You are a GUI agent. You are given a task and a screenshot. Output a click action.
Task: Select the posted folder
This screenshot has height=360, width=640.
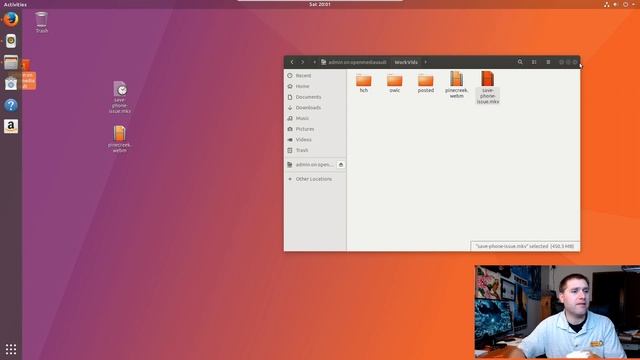click(x=425, y=83)
